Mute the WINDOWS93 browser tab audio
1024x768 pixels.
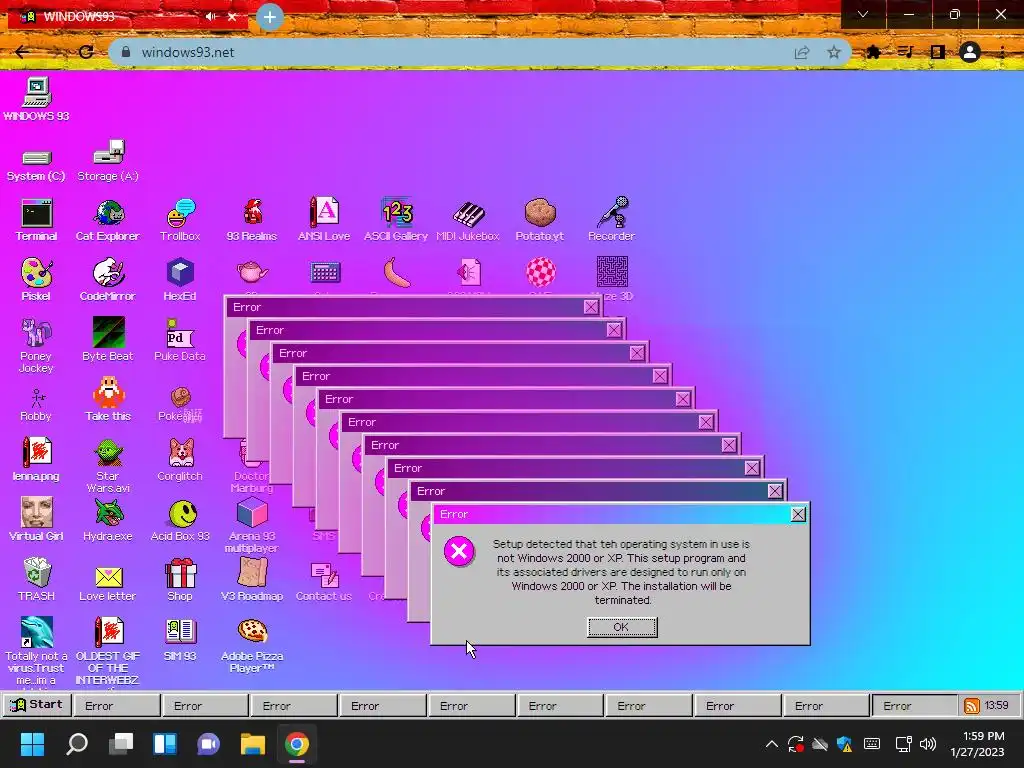pyautogui.click(x=210, y=16)
